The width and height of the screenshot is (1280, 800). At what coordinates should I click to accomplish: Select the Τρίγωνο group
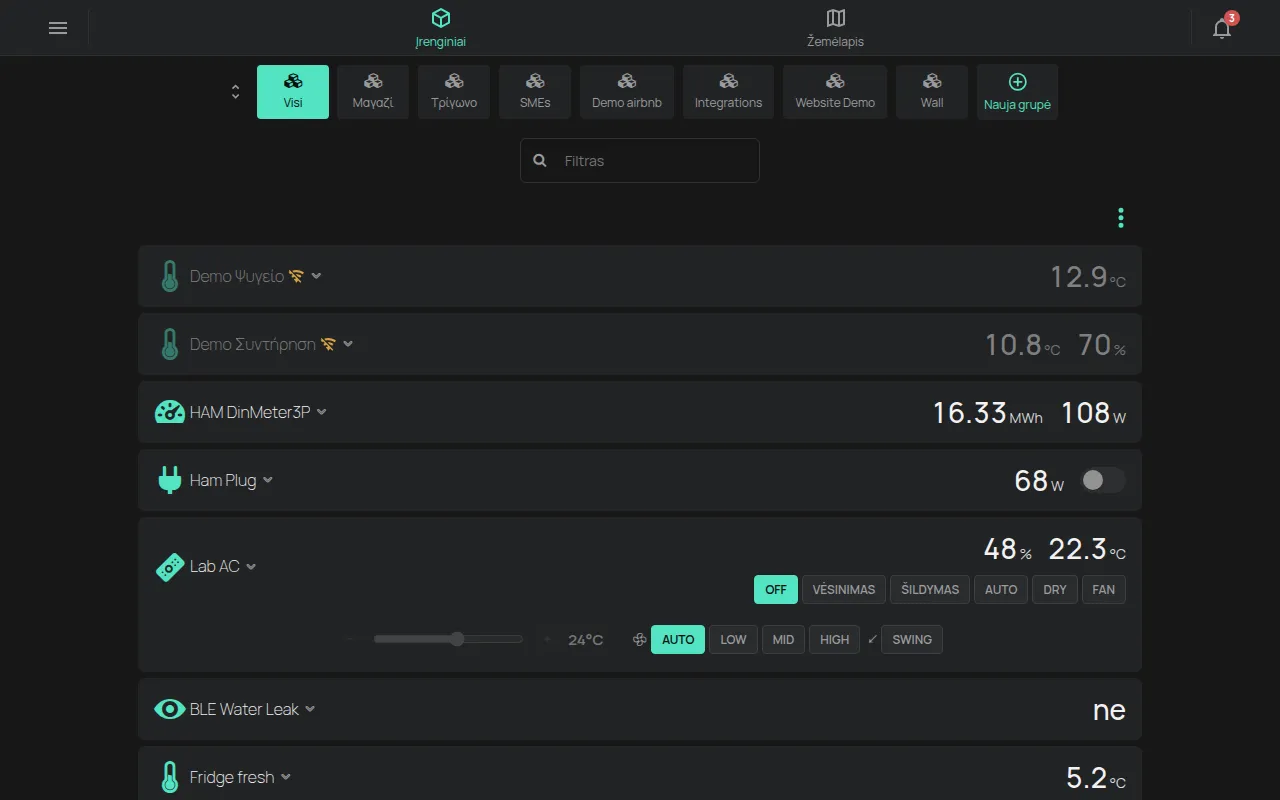point(454,92)
